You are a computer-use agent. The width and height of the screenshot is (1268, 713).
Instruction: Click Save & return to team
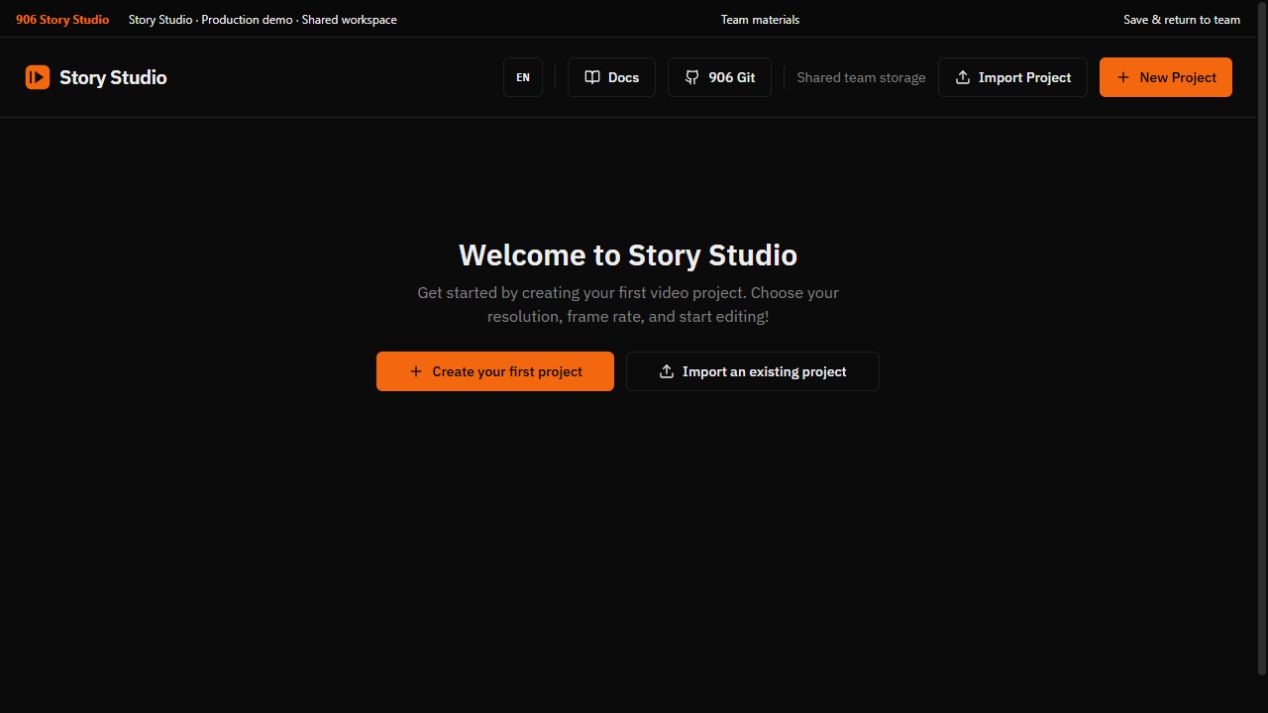(x=1181, y=19)
